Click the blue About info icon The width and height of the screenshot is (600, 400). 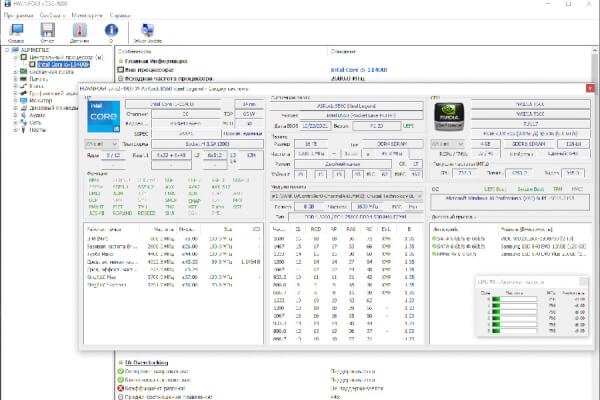pyautogui.click(x=111, y=30)
